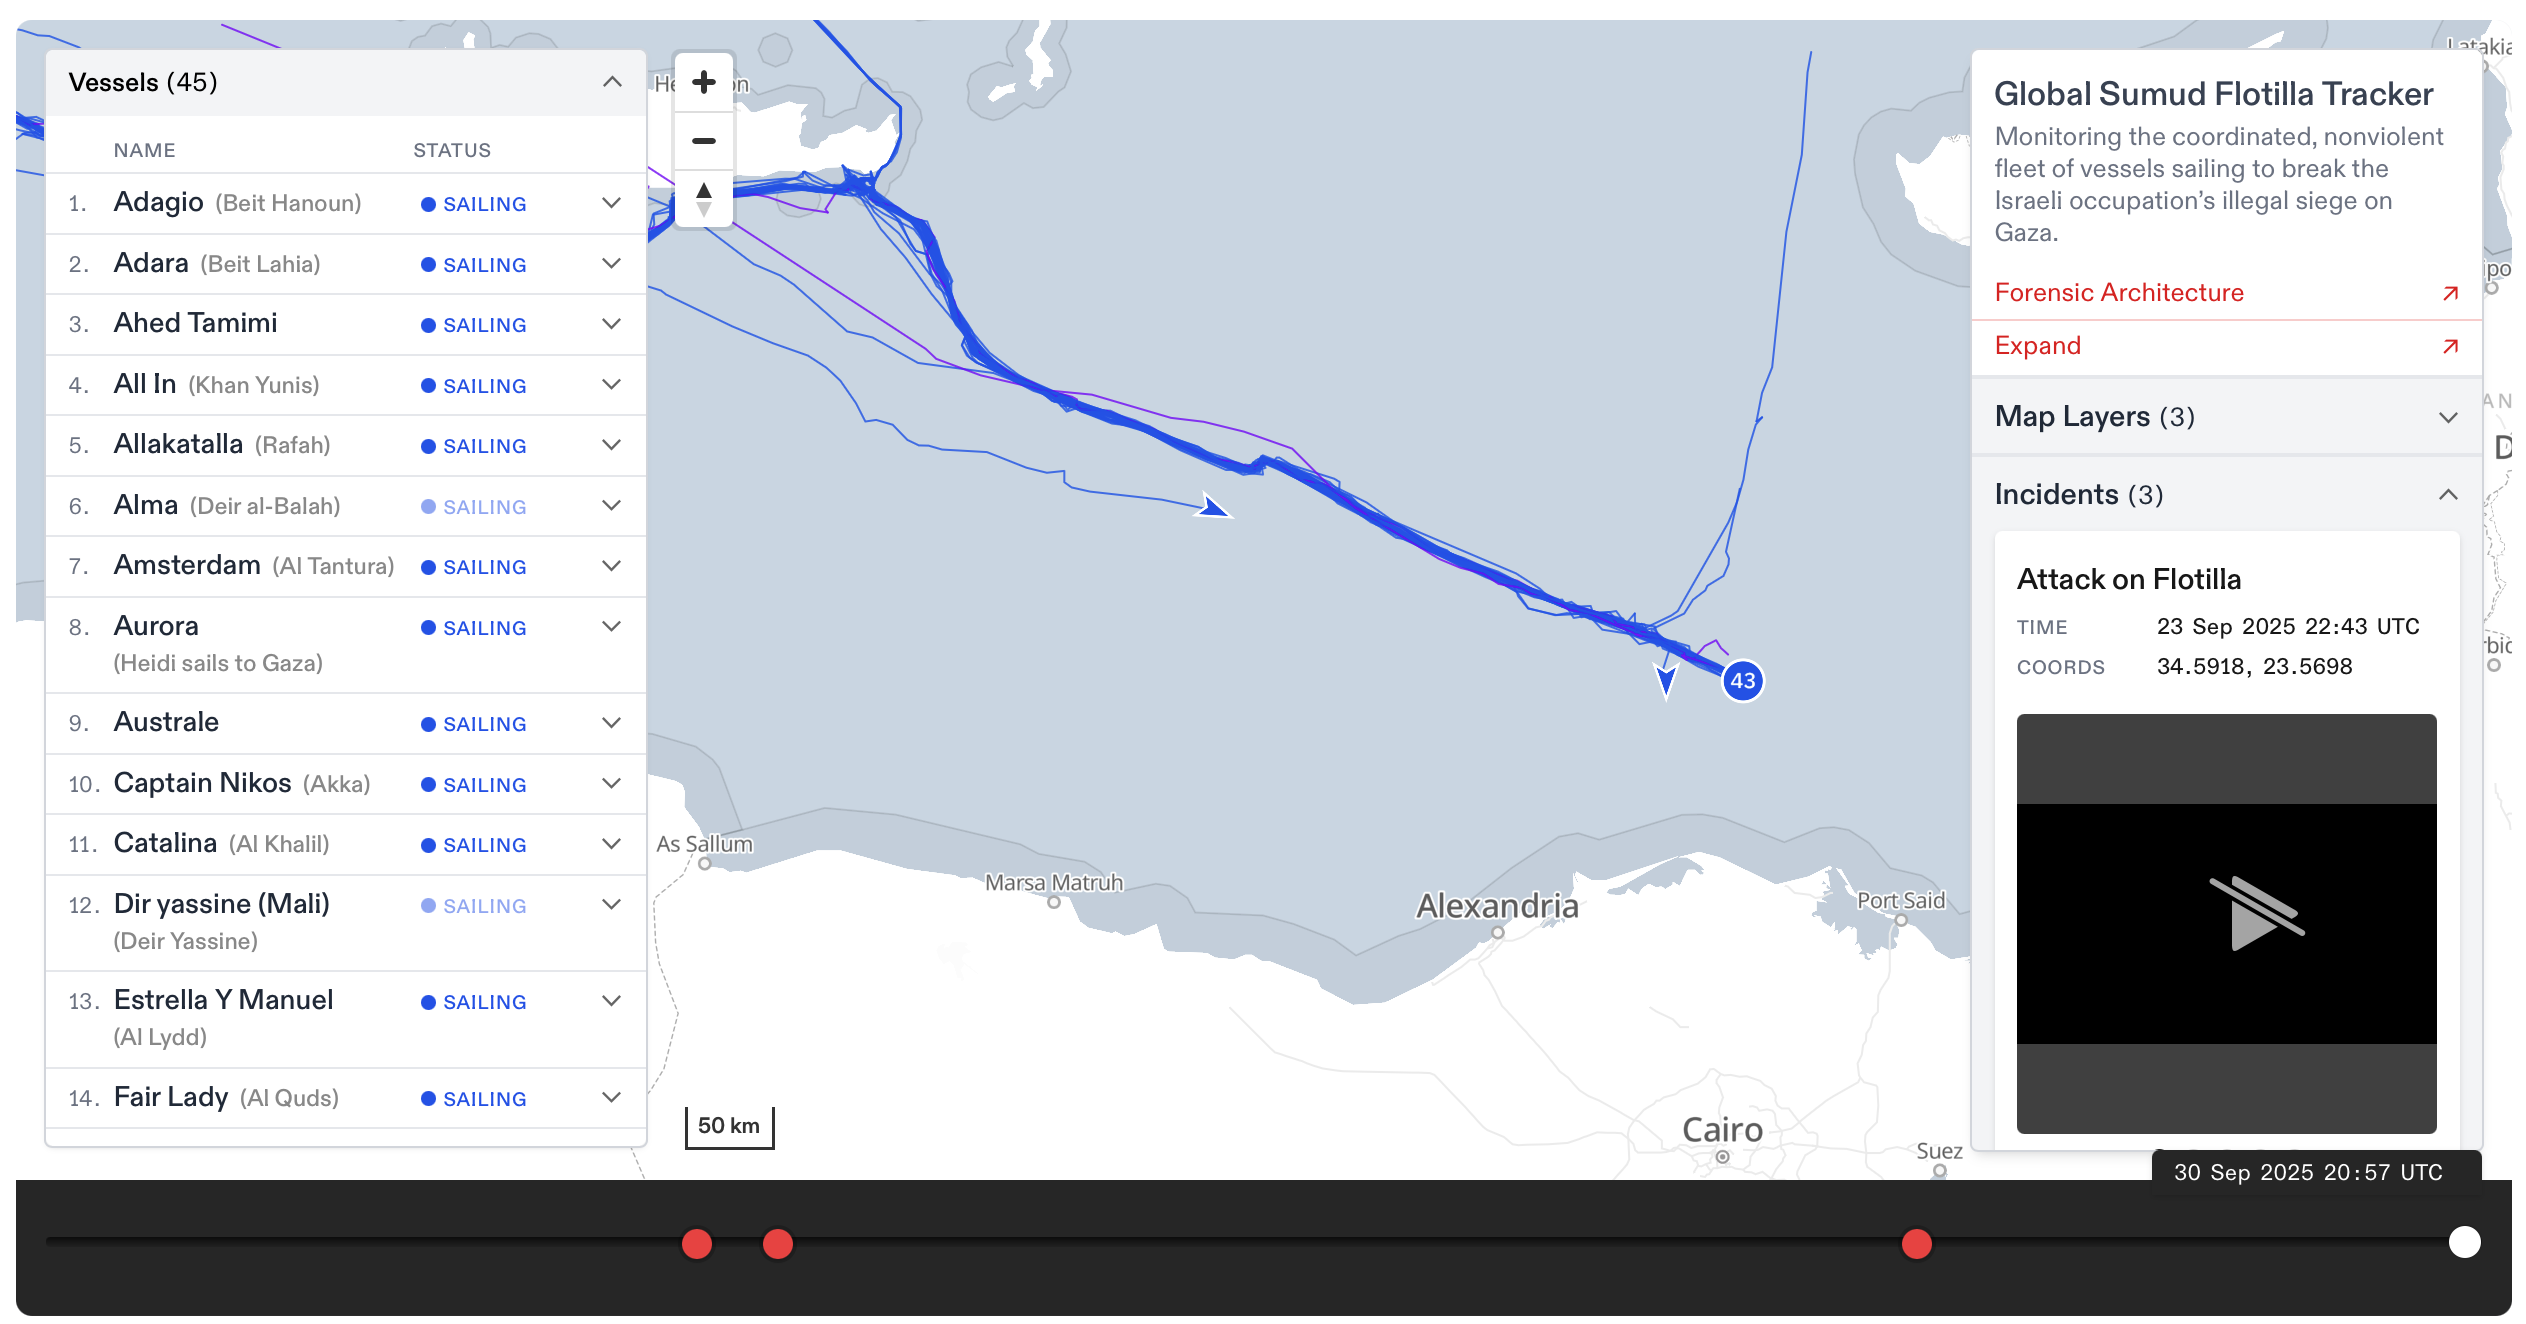
Task: Zoom out of the map
Action: pos(704,141)
